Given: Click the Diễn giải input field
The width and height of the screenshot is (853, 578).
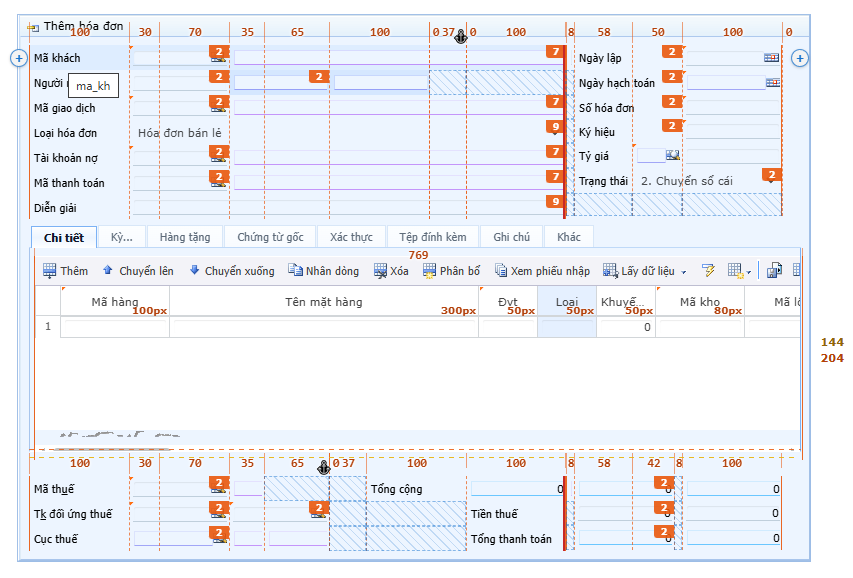Looking at the screenshot, I should tap(348, 208).
